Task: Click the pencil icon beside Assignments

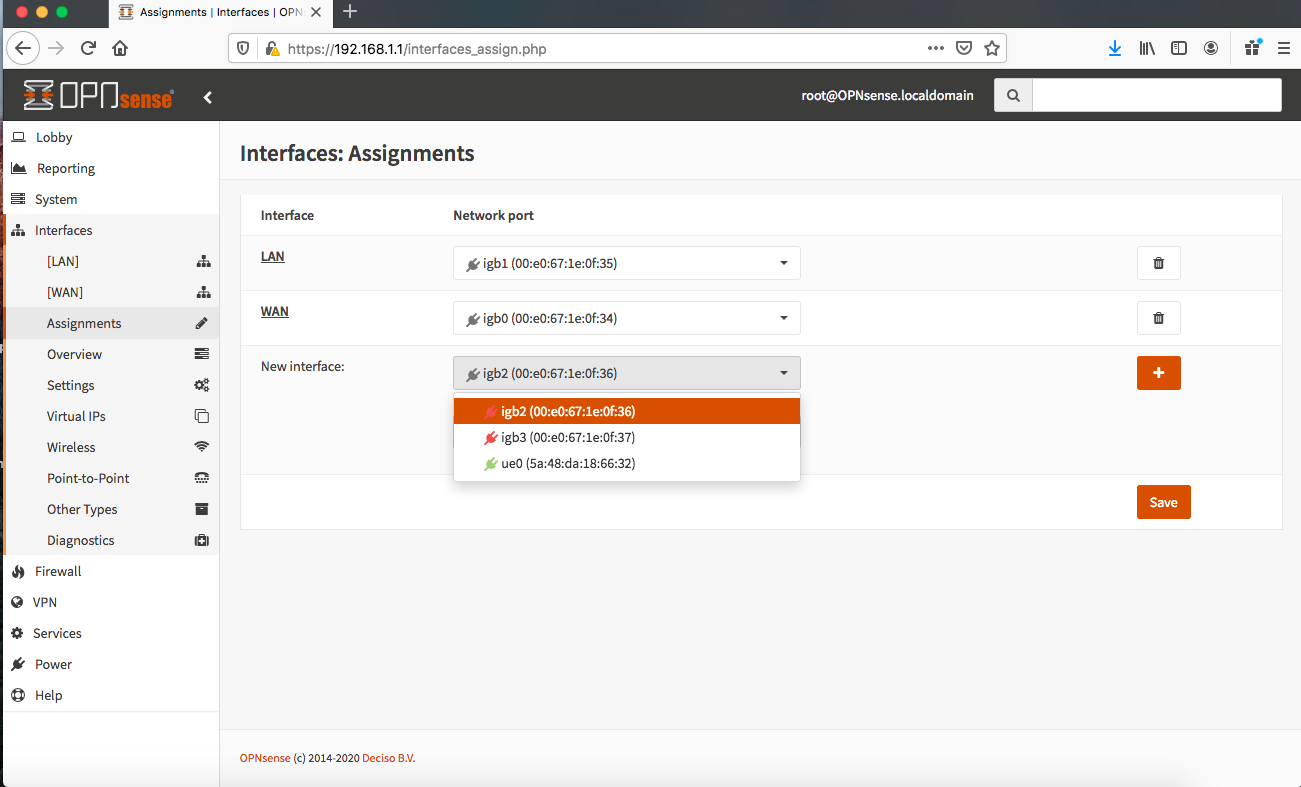Action: click(202, 323)
